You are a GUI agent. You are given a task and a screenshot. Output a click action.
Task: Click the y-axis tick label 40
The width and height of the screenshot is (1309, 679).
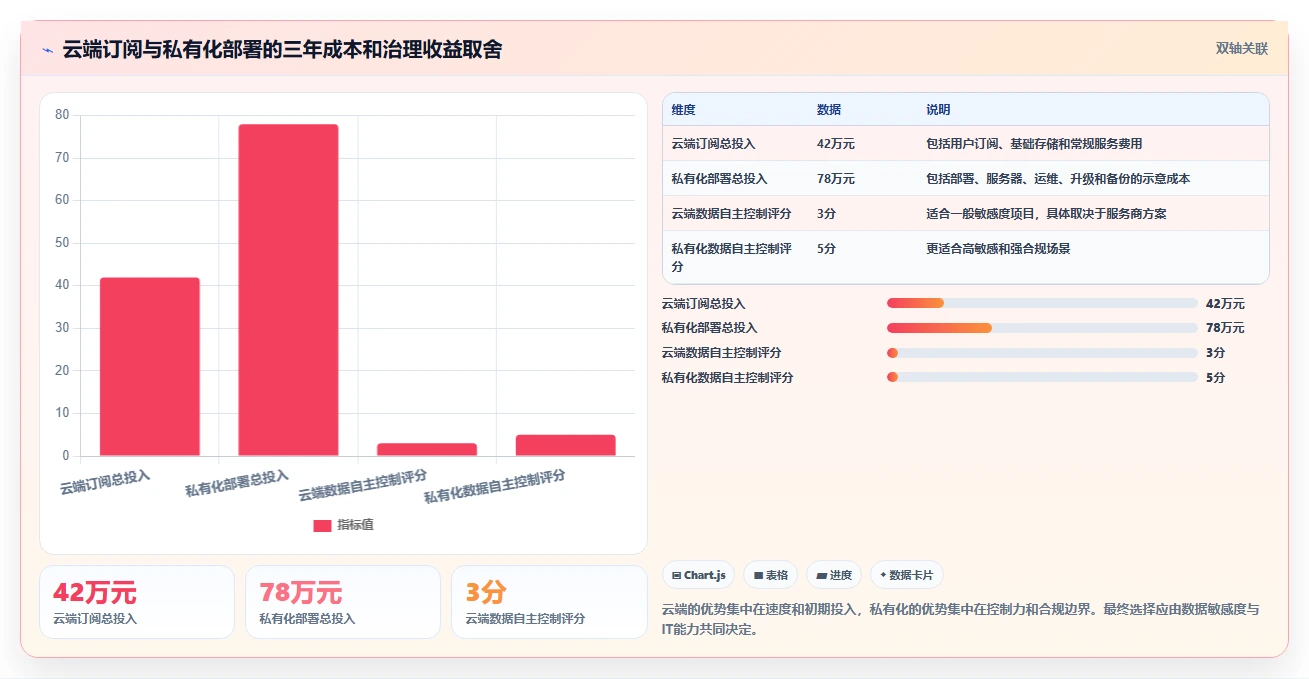pyautogui.click(x=62, y=285)
